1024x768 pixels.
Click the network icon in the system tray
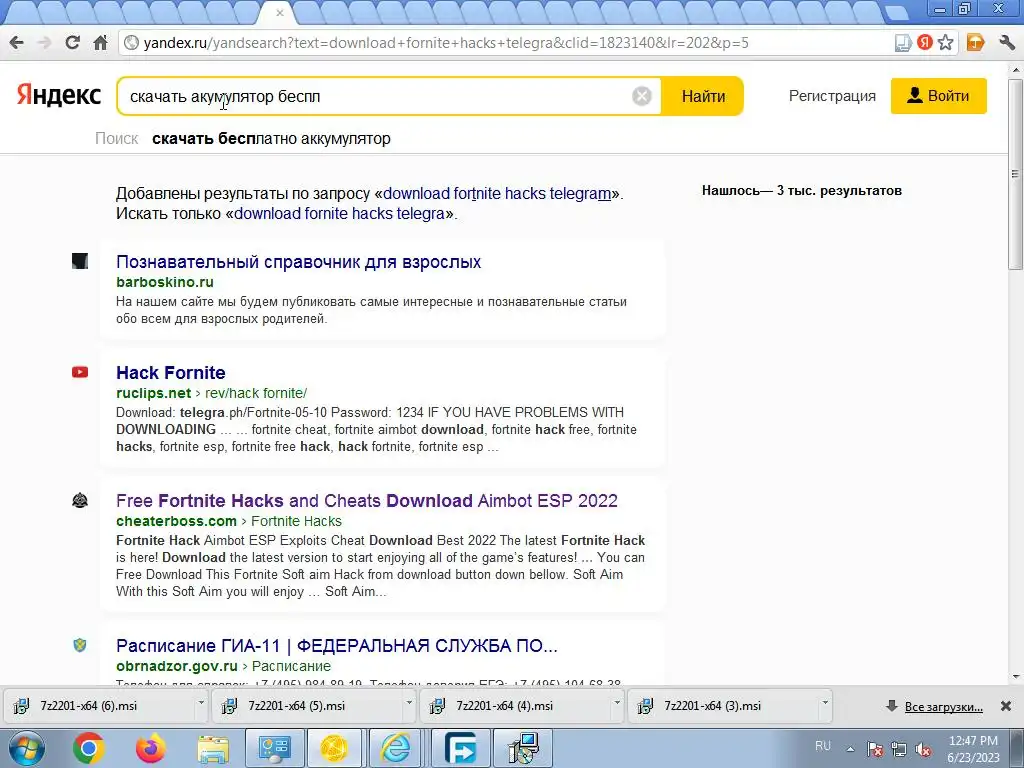(899, 749)
